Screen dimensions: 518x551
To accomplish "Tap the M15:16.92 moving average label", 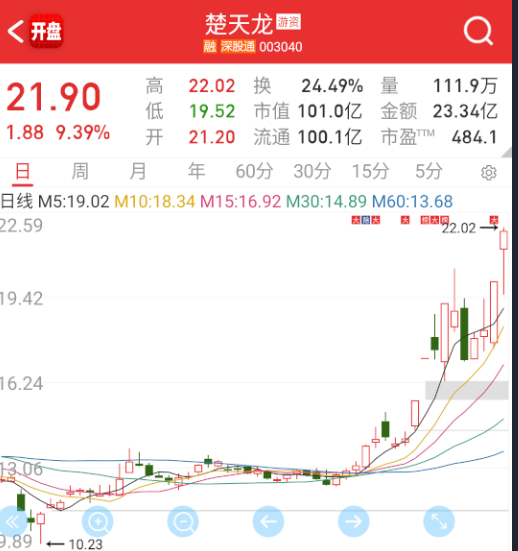I will (x=241, y=202).
